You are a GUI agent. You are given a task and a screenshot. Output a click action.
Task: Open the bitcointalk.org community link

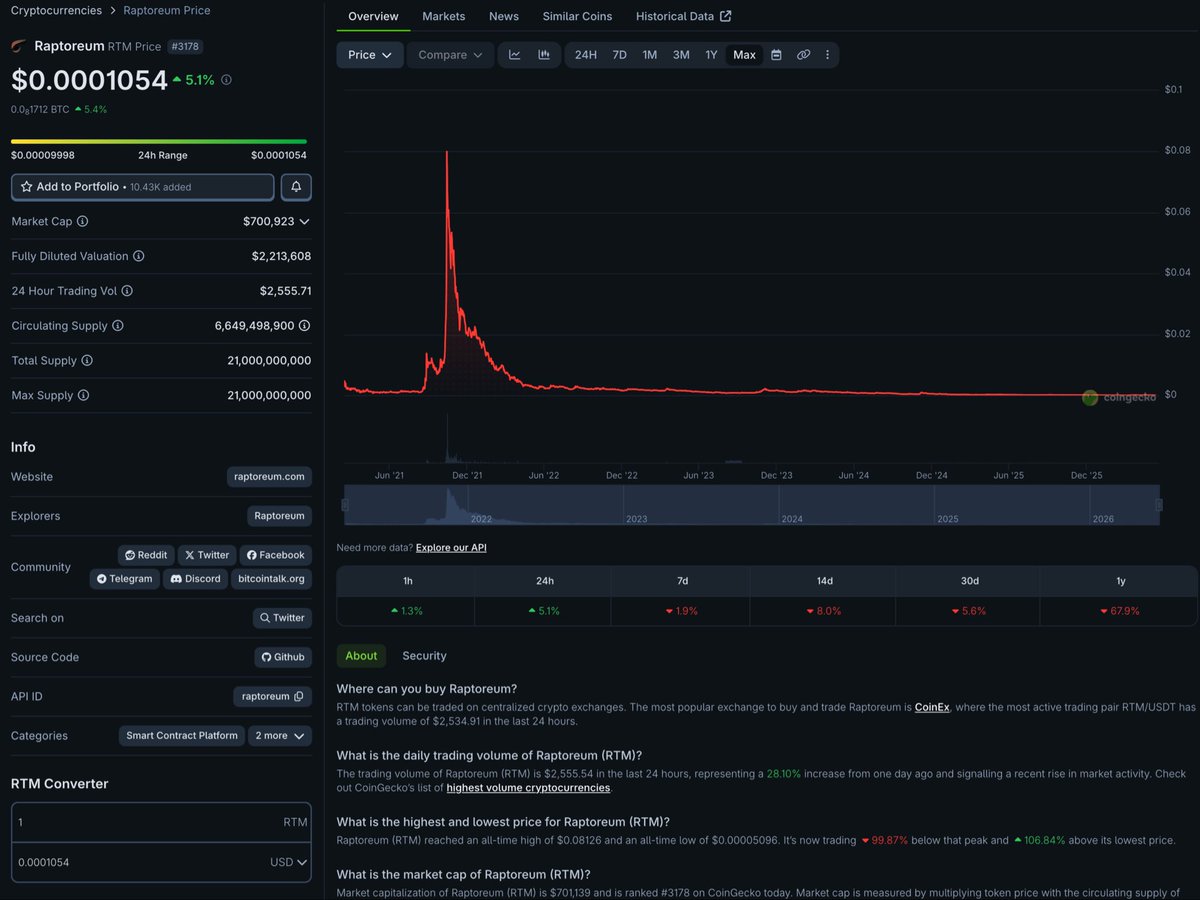(271, 579)
